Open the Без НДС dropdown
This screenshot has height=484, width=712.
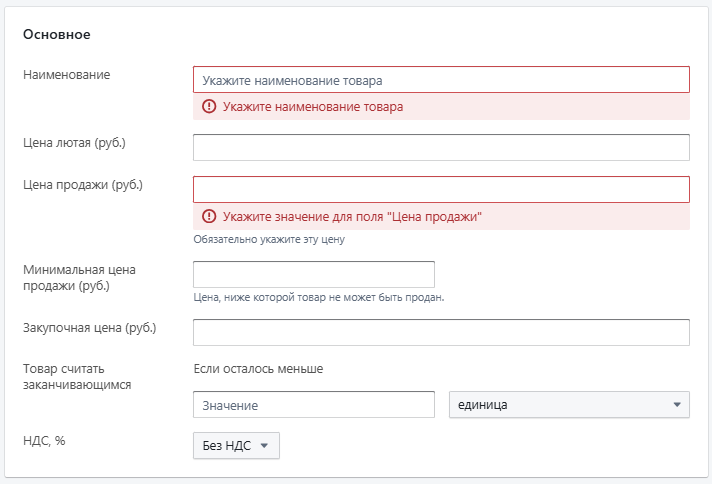tap(236, 445)
